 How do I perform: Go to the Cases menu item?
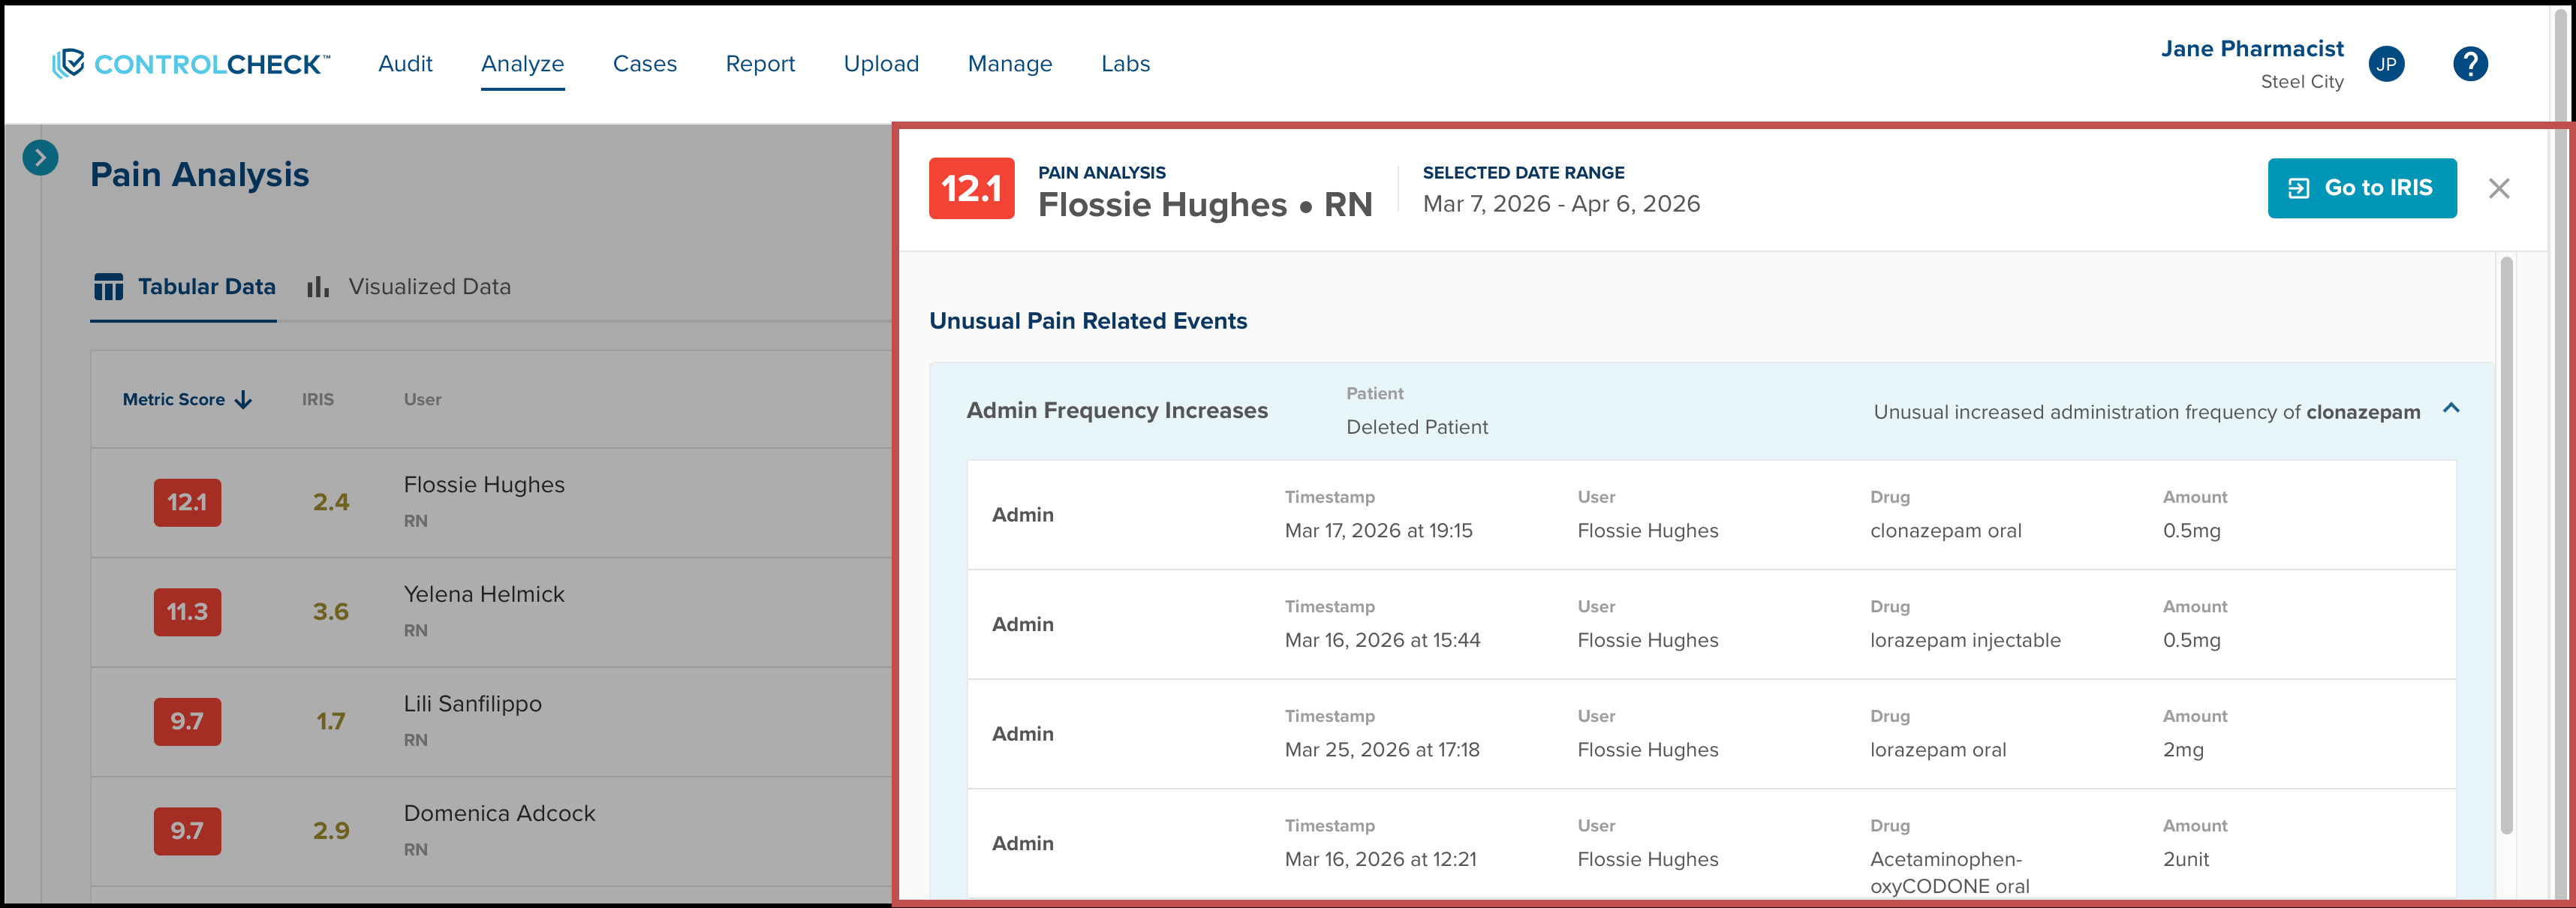tap(645, 64)
